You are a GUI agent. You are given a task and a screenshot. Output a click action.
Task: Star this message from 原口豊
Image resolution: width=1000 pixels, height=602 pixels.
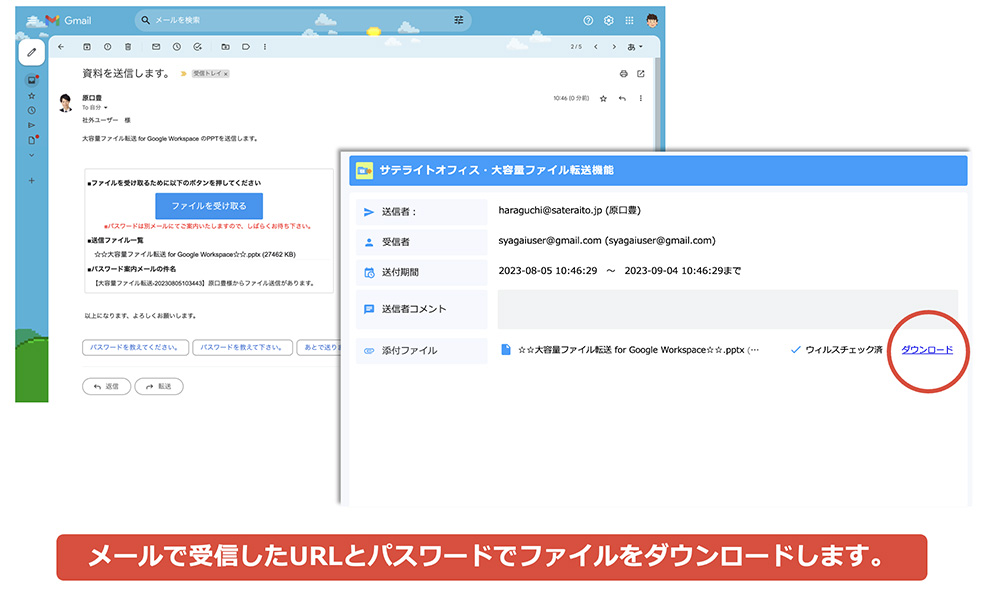tap(603, 98)
